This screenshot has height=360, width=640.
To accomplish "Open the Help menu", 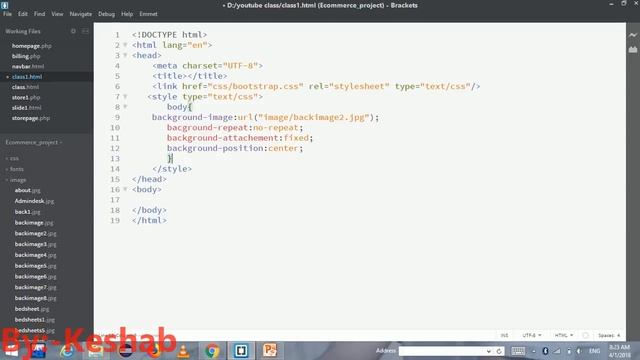I will [x=127, y=14].
